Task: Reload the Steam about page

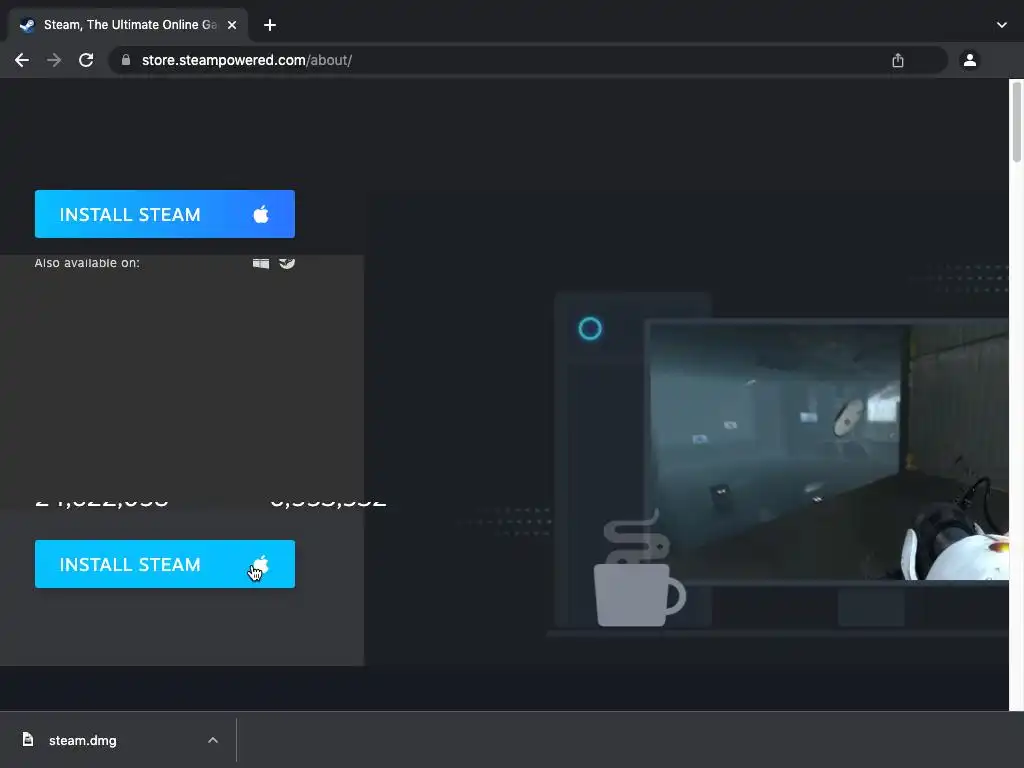Action: point(86,60)
